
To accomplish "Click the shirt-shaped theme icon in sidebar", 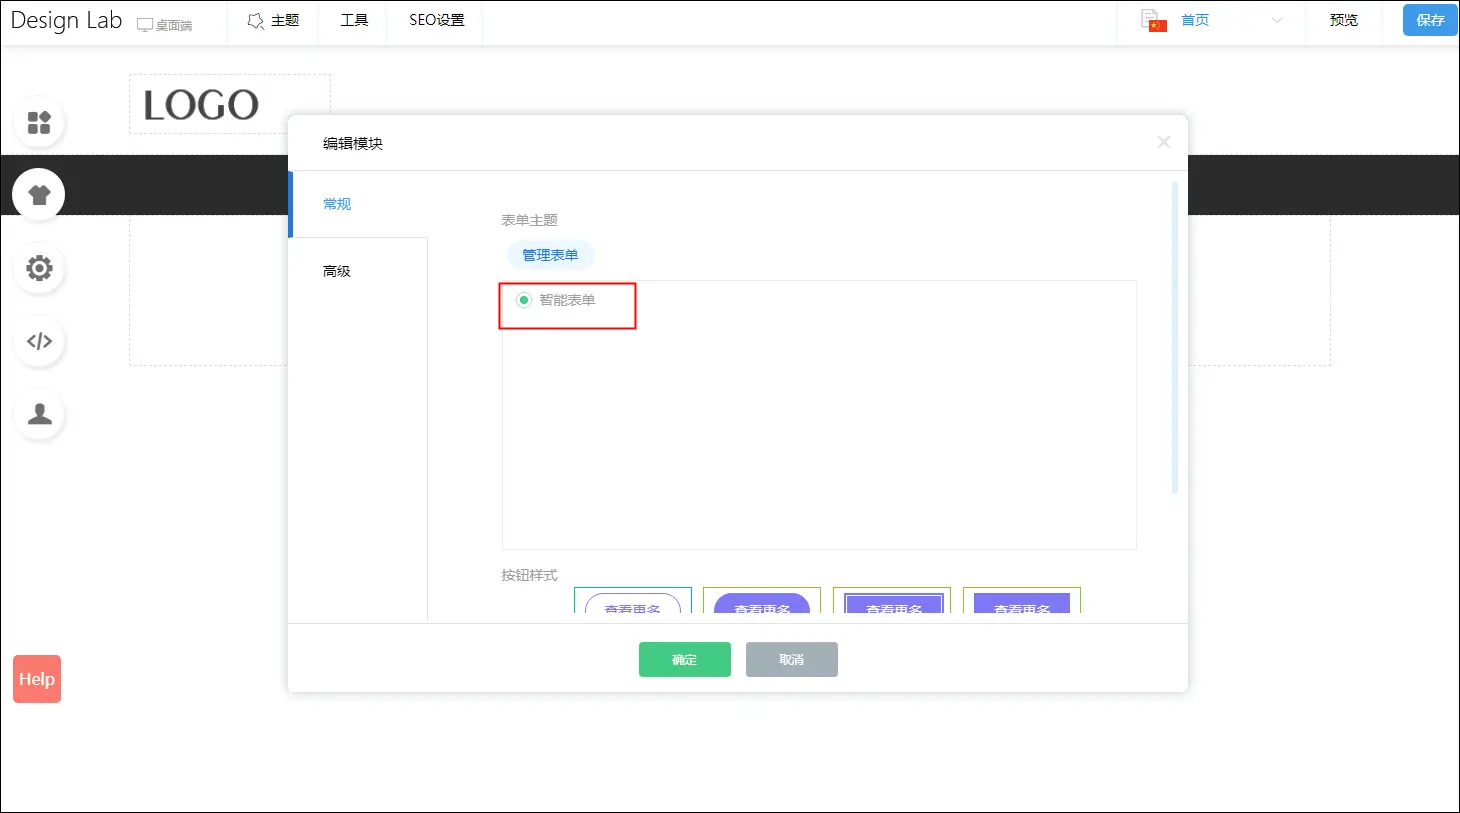I will (39, 195).
